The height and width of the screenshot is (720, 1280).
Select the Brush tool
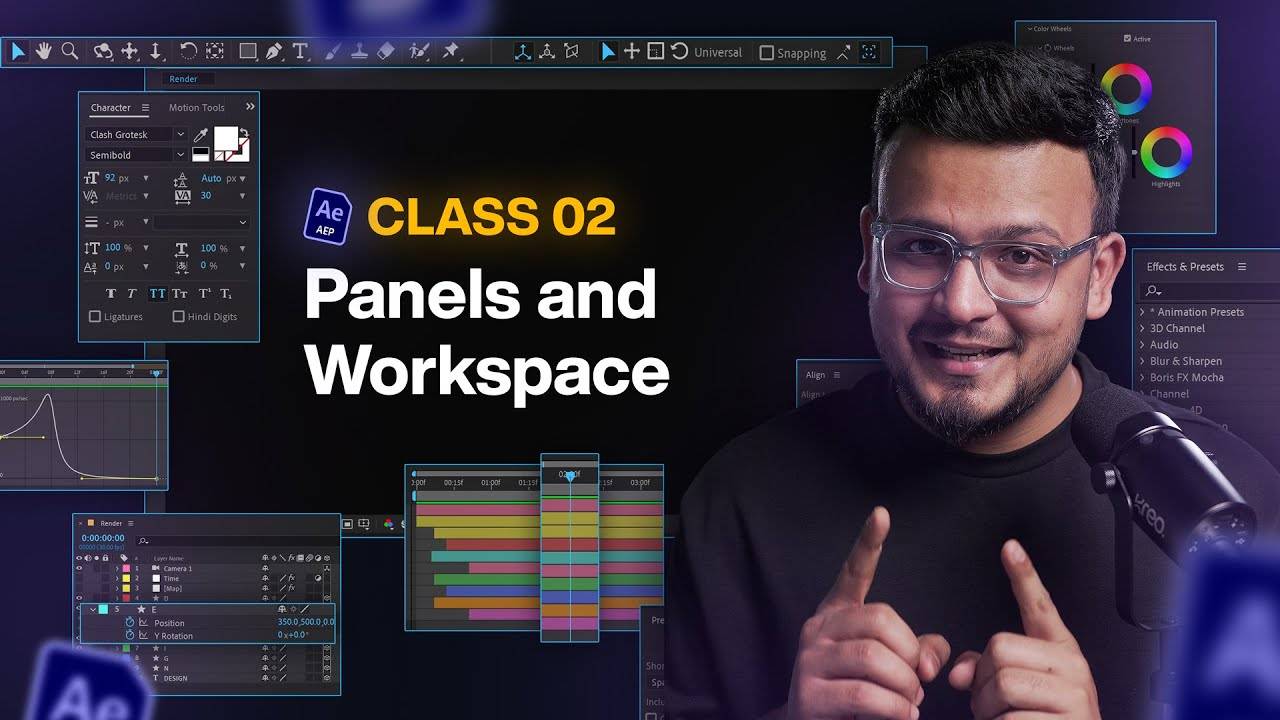tap(333, 51)
